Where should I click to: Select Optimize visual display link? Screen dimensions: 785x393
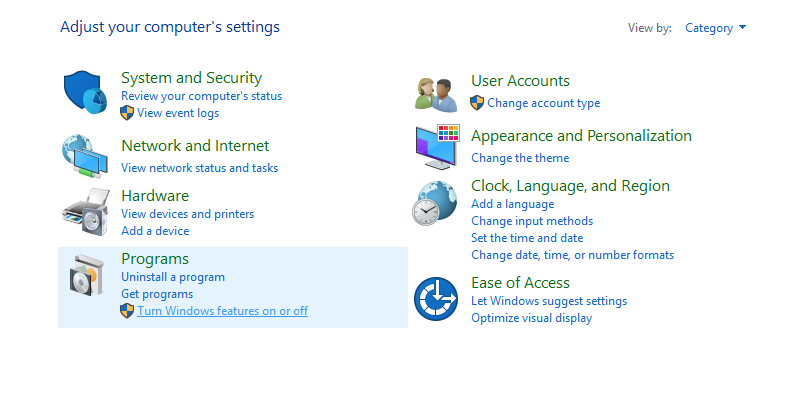531,318
